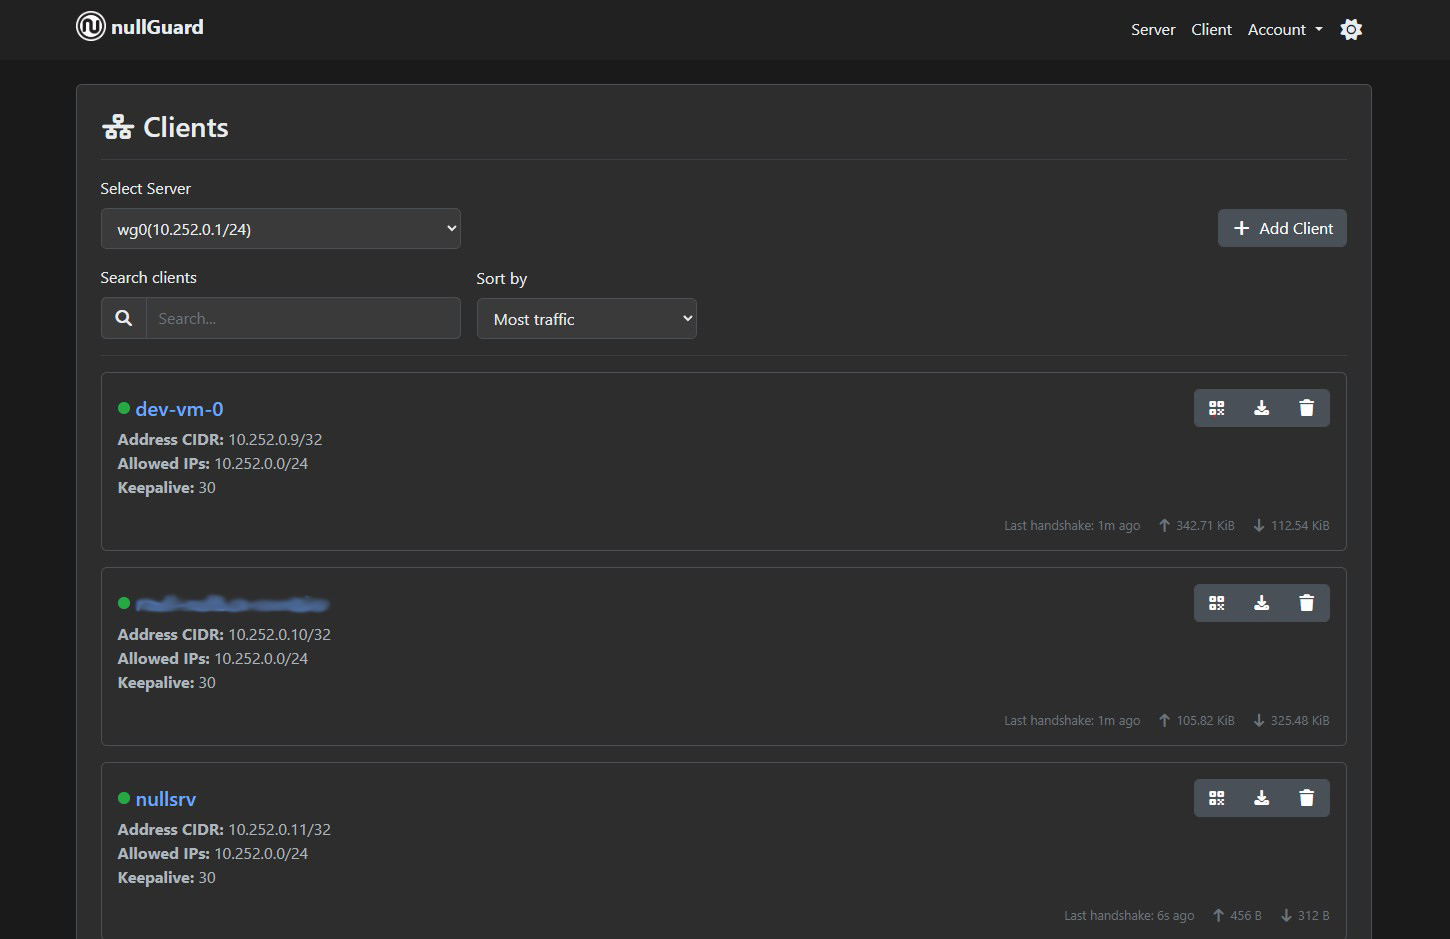
Task: Click download value 112.54 KiB
Action: click(x=1291, y=525)
